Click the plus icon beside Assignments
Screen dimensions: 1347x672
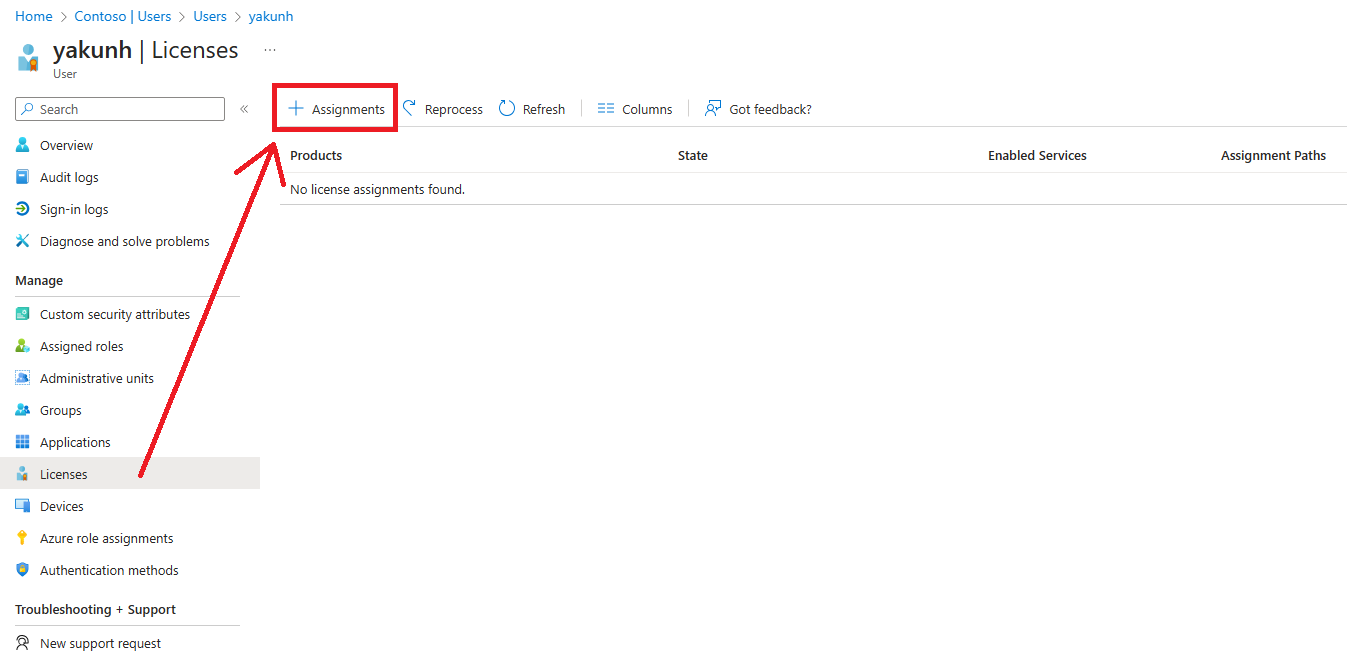tap(296, 108)
